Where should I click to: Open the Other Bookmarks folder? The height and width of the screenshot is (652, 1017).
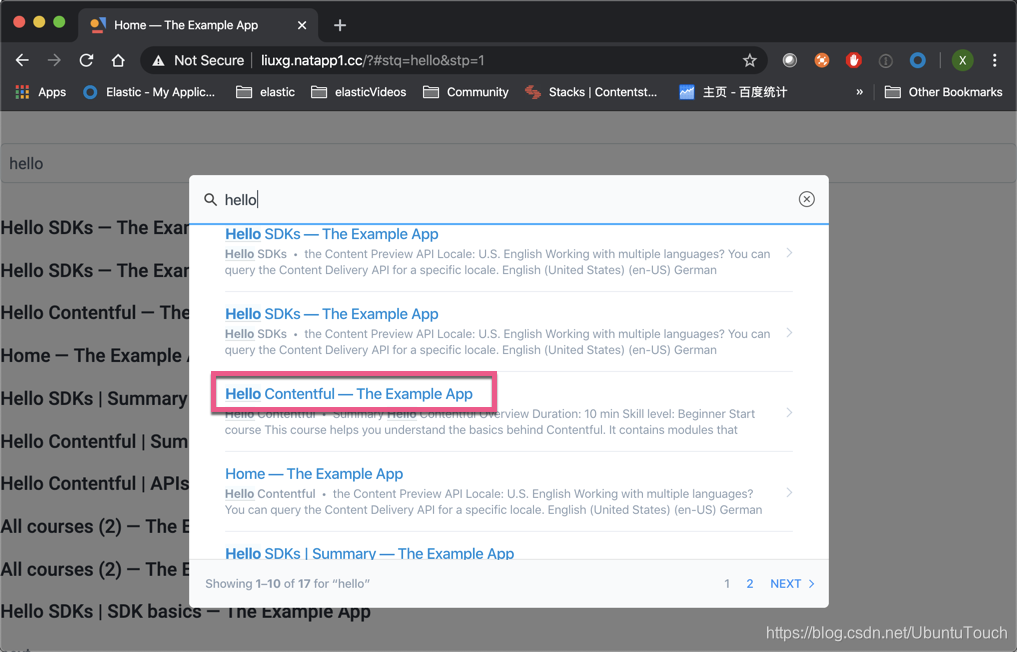944,92
